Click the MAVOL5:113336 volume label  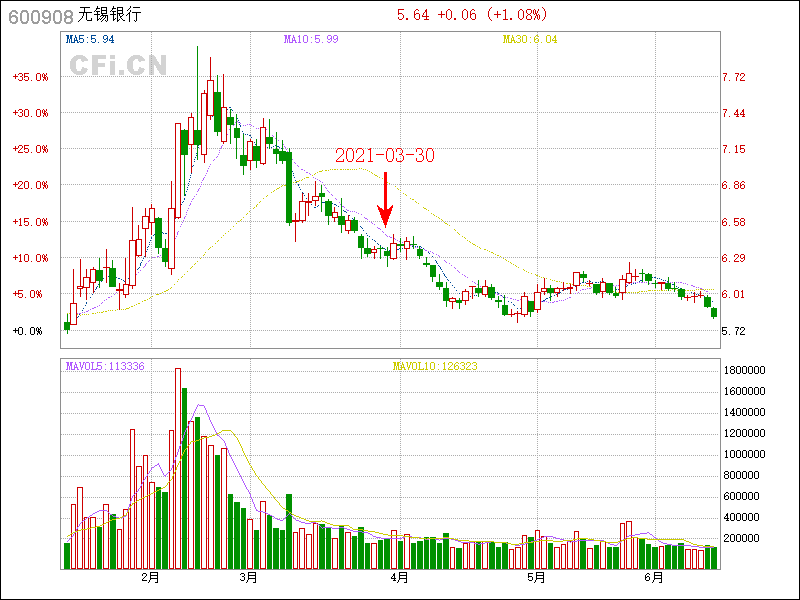pyautogui.click(x=105, y=366)
